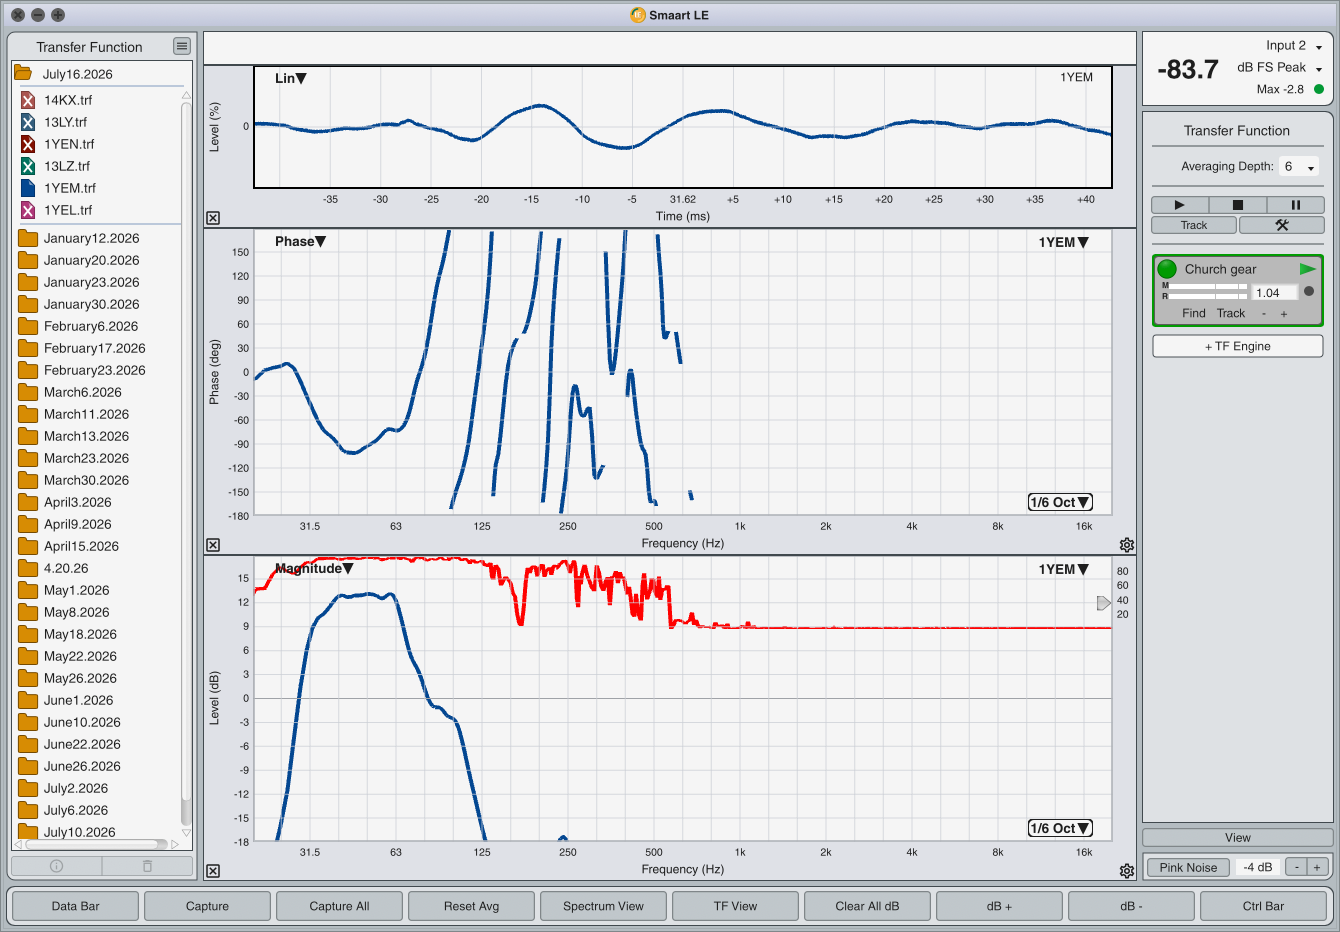Open Phase plot settings gear
1340x932 pixels.
pyautogui.click(x=1127, y=545)
